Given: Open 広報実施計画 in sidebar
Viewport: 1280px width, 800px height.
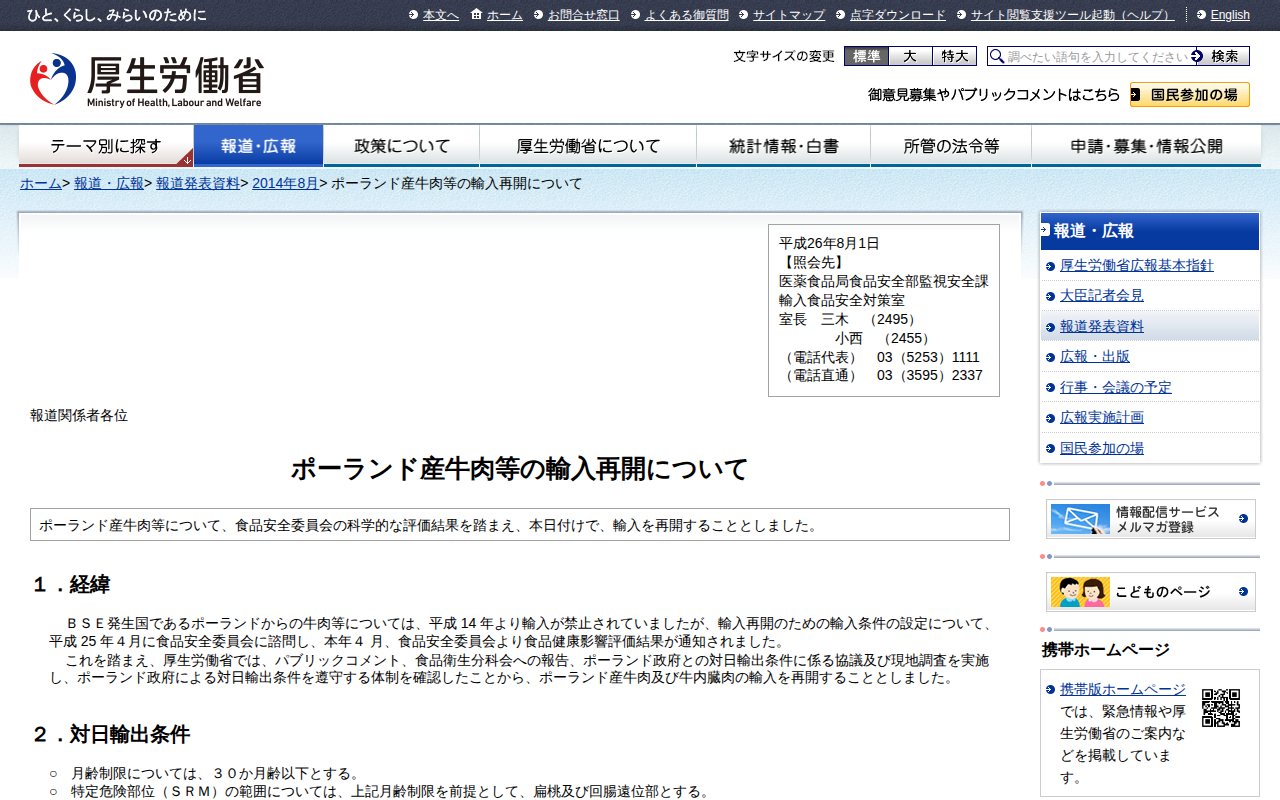Looking at the screenshot, I should (x=1102, y=417).
